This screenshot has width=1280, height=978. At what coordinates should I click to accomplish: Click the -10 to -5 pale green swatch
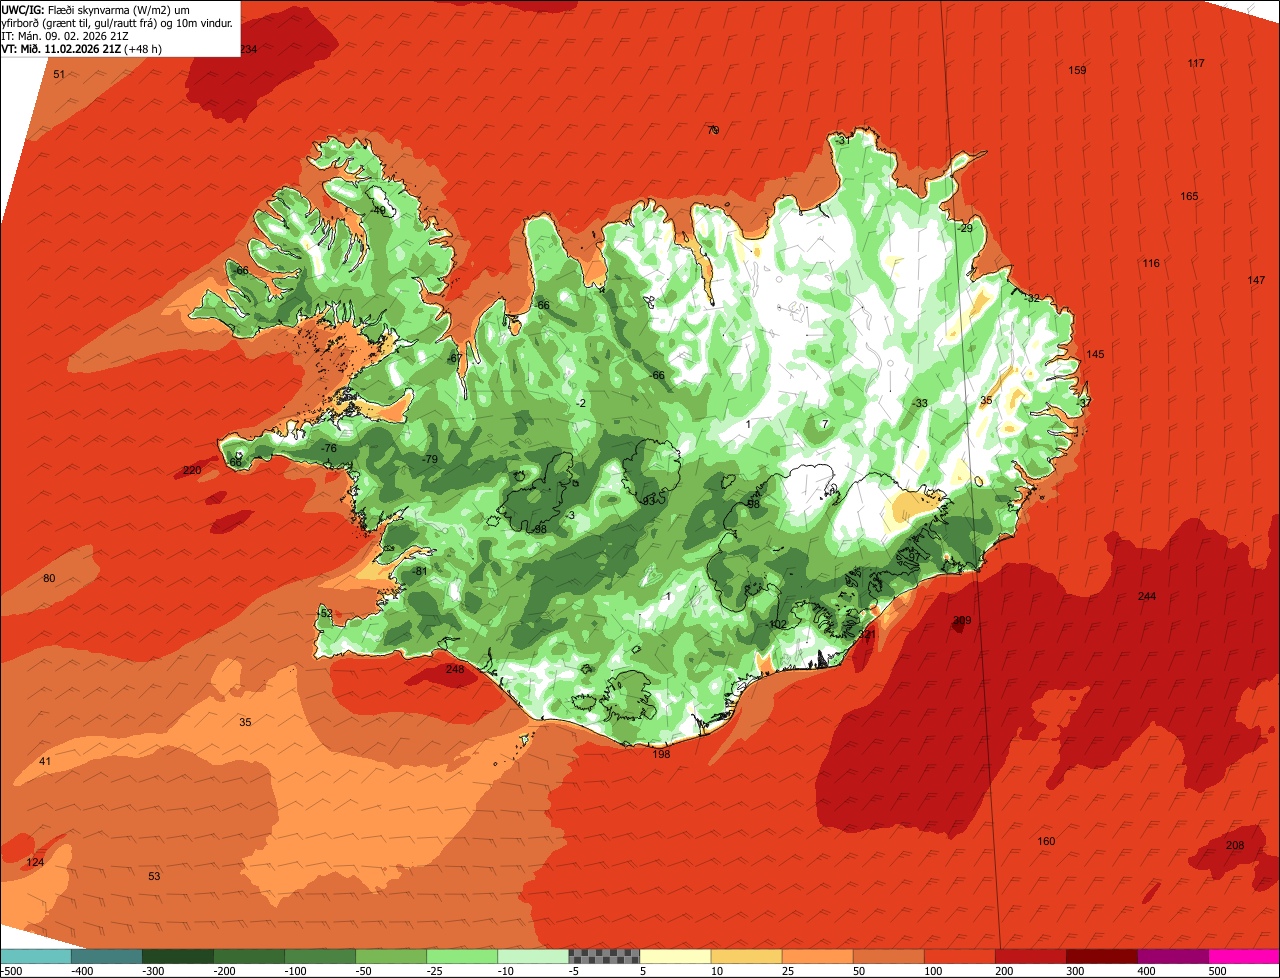pos(533,956)
